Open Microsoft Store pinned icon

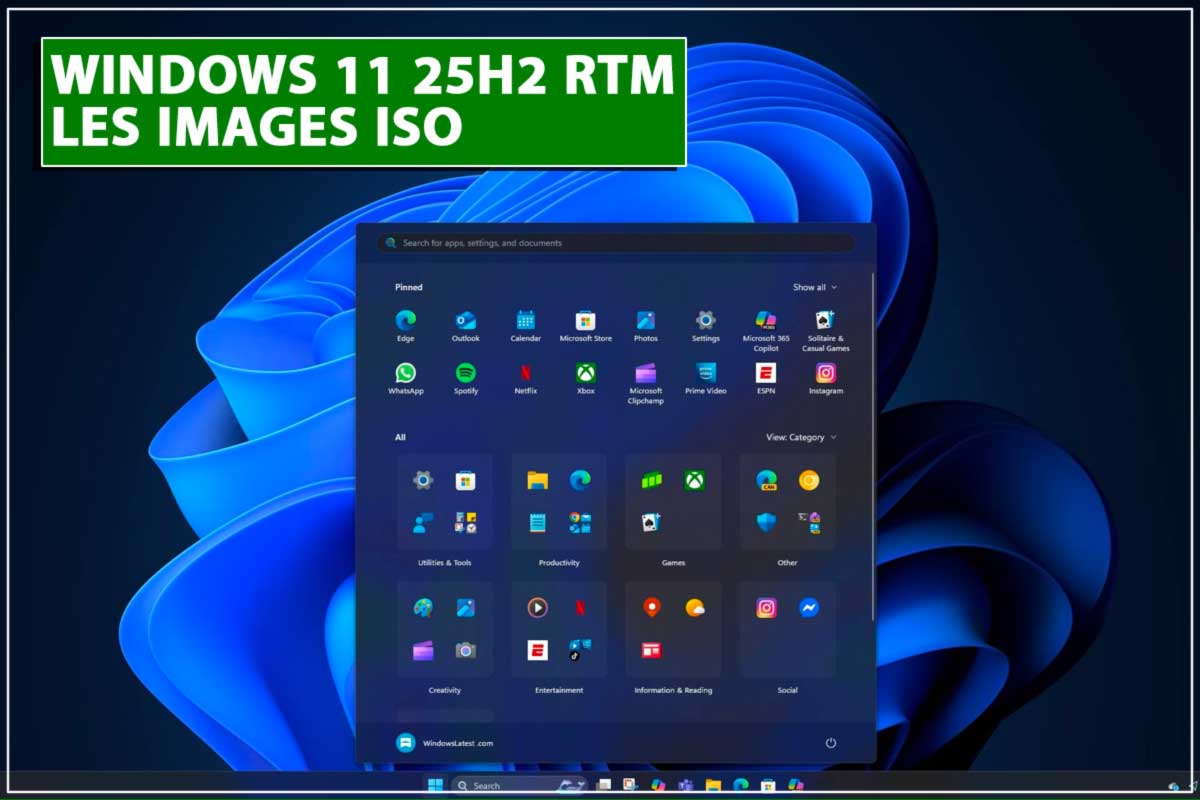585,321
